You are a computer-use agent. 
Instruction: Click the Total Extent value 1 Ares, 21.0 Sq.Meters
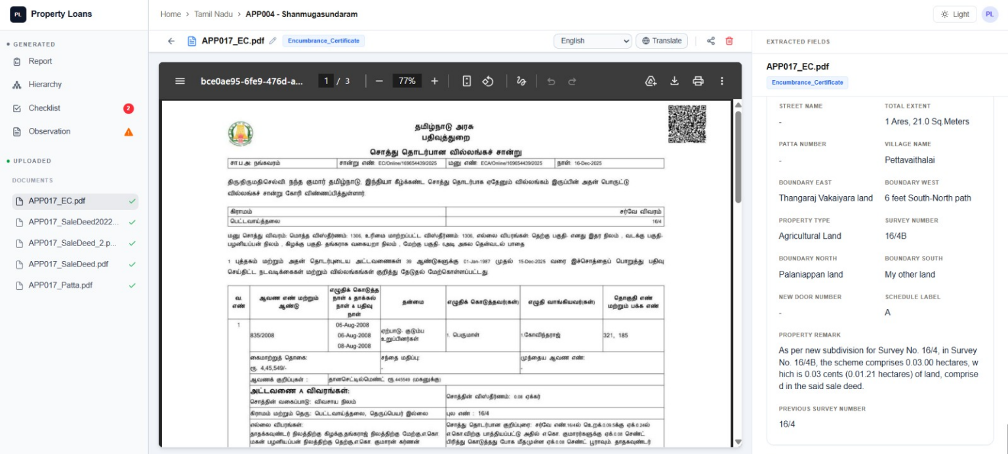(x=927, y=122)
